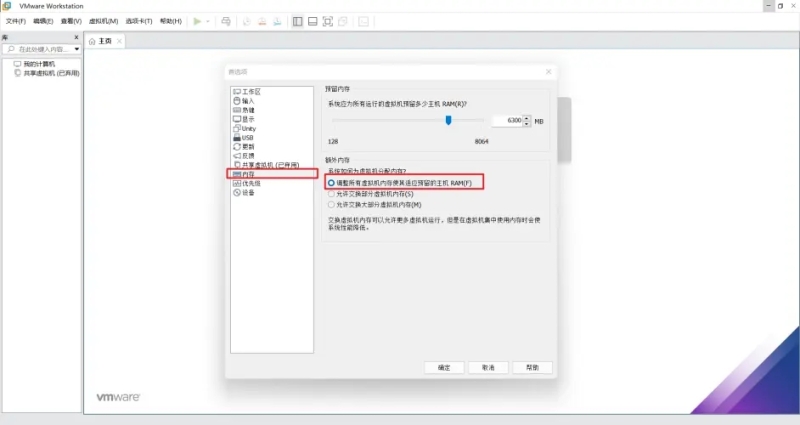Click the 确定 button in the dialog
Screen dimensions: 800x425
click(444, 367)
